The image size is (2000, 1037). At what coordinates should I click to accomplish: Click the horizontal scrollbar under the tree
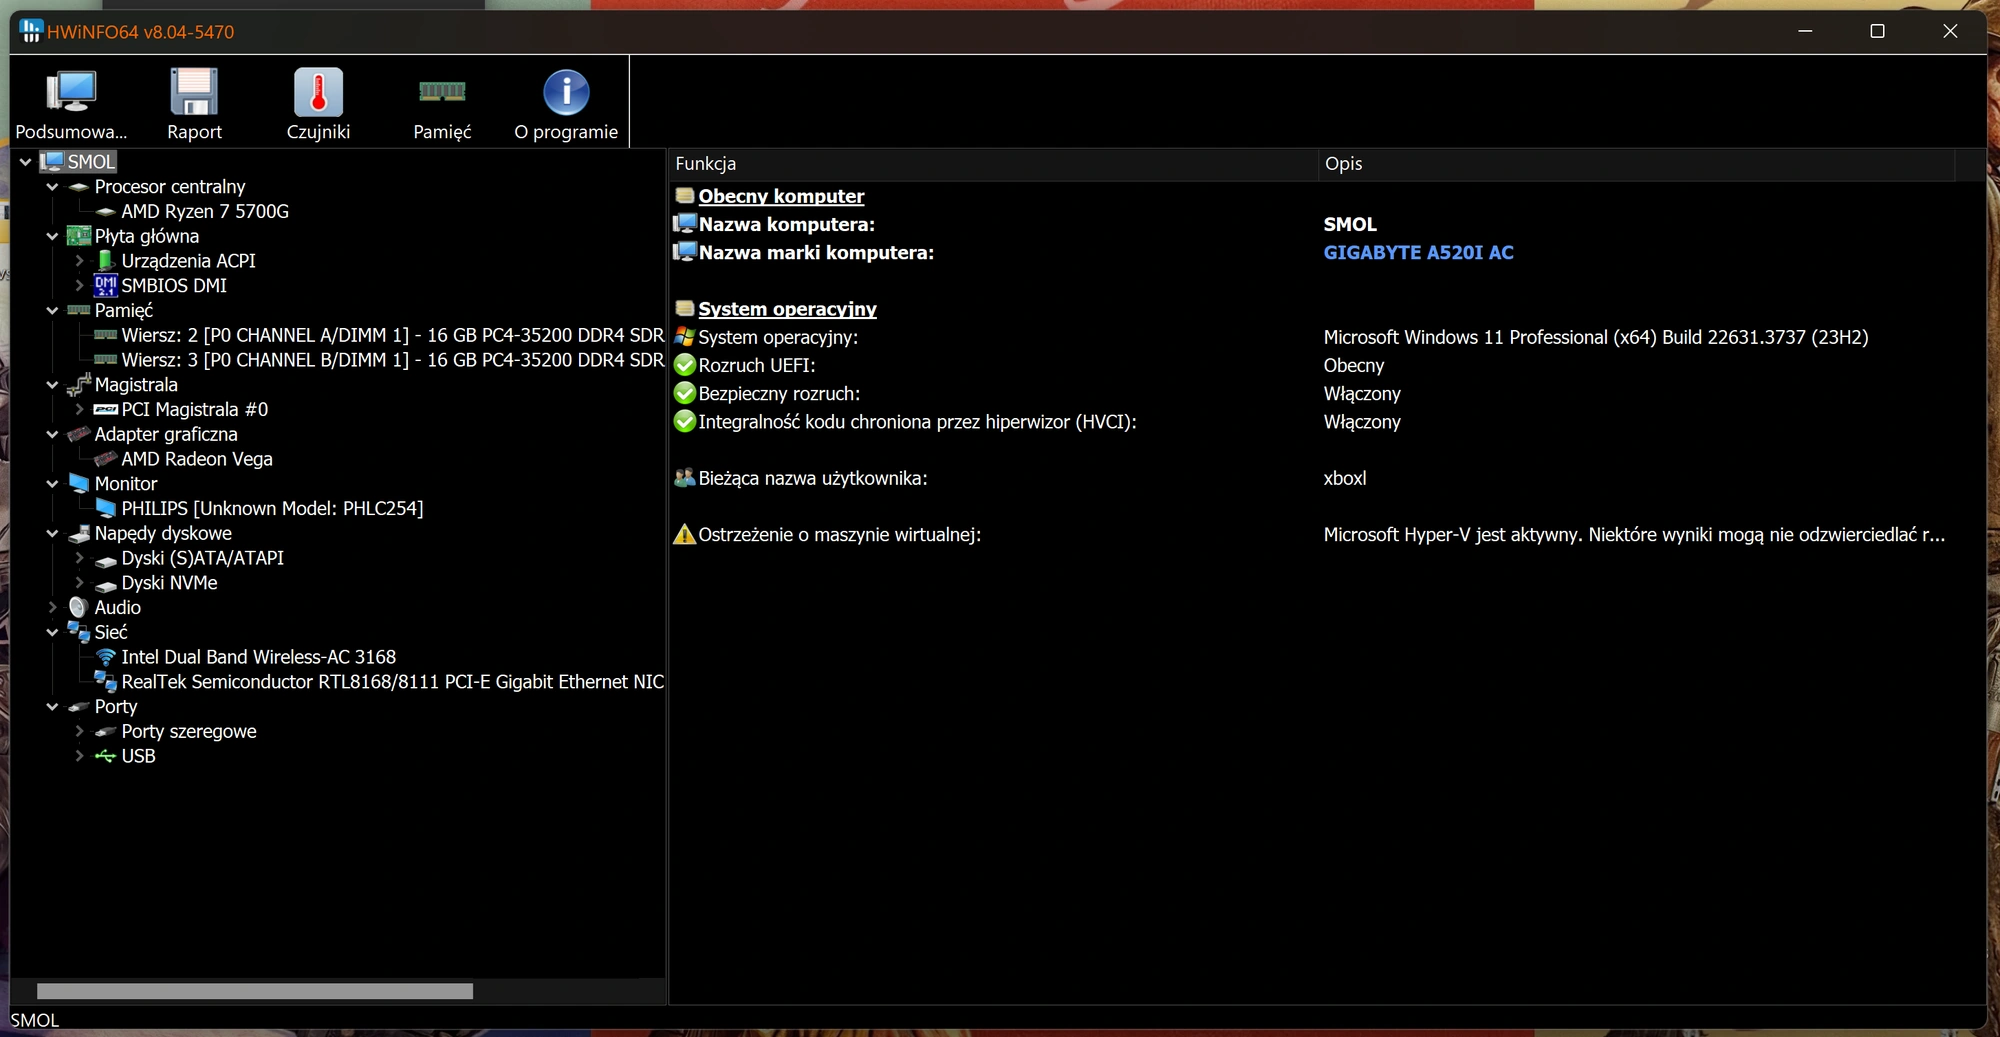[255, 991]
